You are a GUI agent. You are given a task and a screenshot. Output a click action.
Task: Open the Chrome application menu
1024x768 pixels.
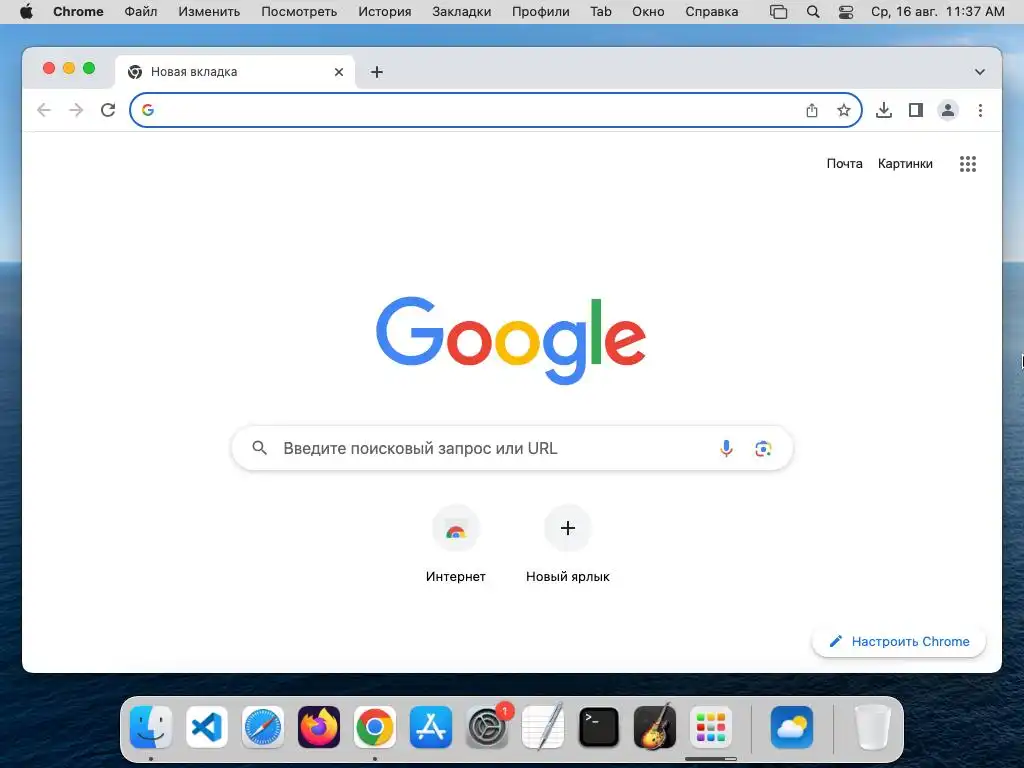click(78, 12)
